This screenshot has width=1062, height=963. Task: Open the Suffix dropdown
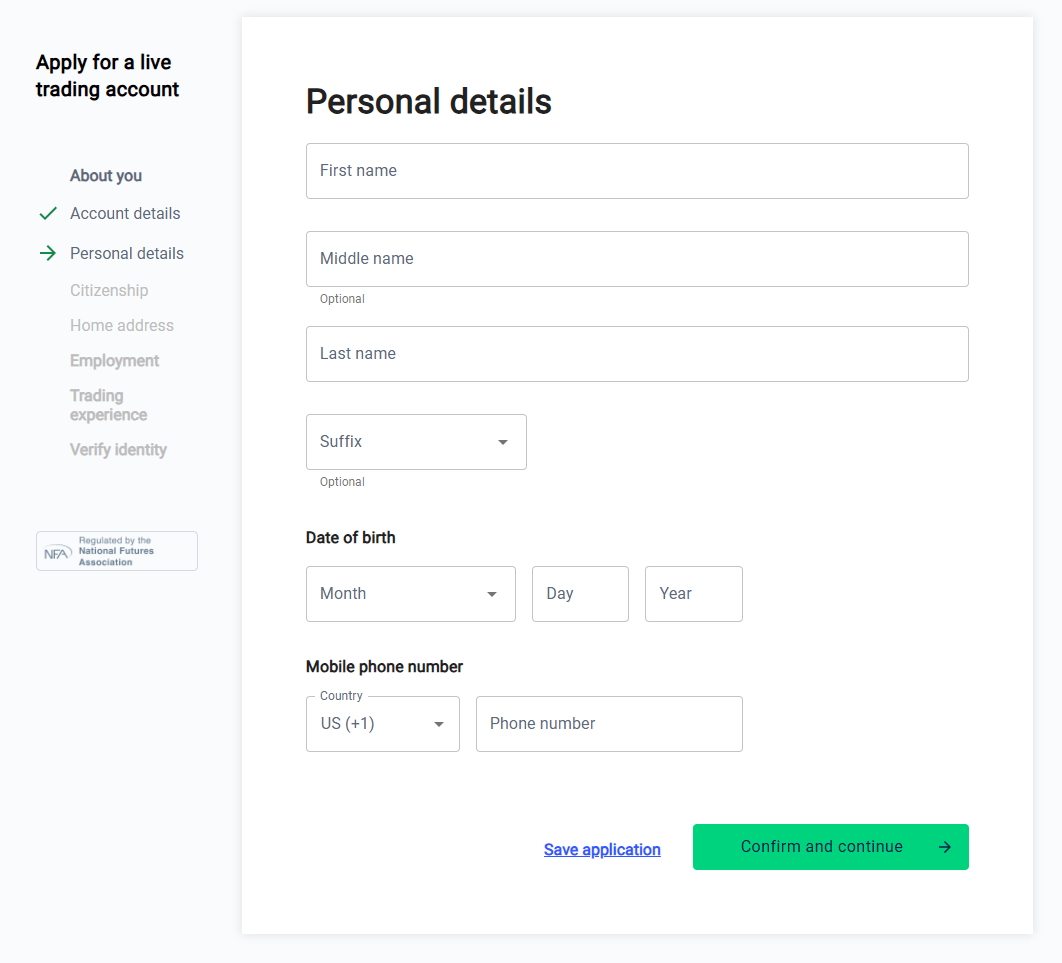point(416,442)
